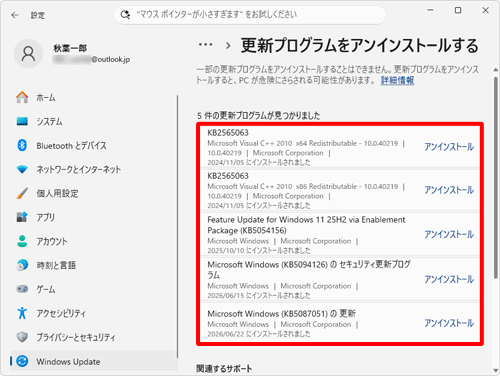Select the システム monitor icon
Screen dimensions: 500x376
click(x=22, y=121)
